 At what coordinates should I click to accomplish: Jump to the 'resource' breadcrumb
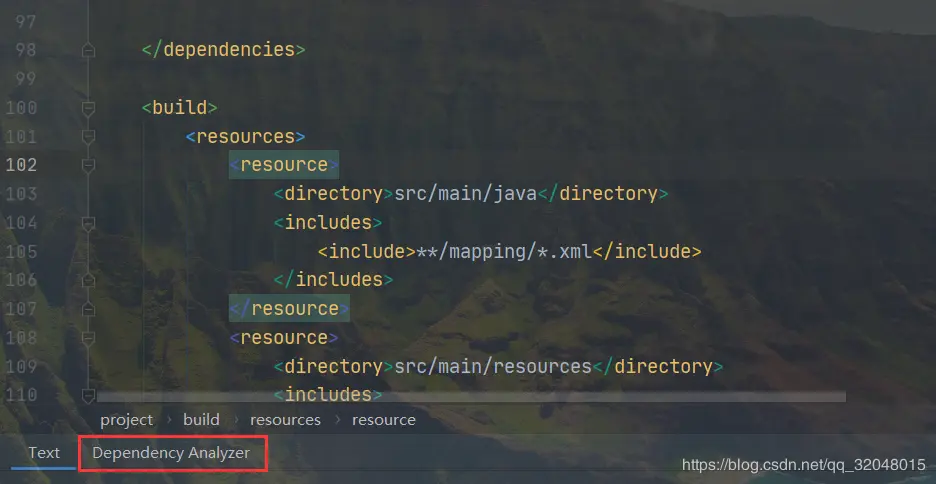click(x=384, y=420)
